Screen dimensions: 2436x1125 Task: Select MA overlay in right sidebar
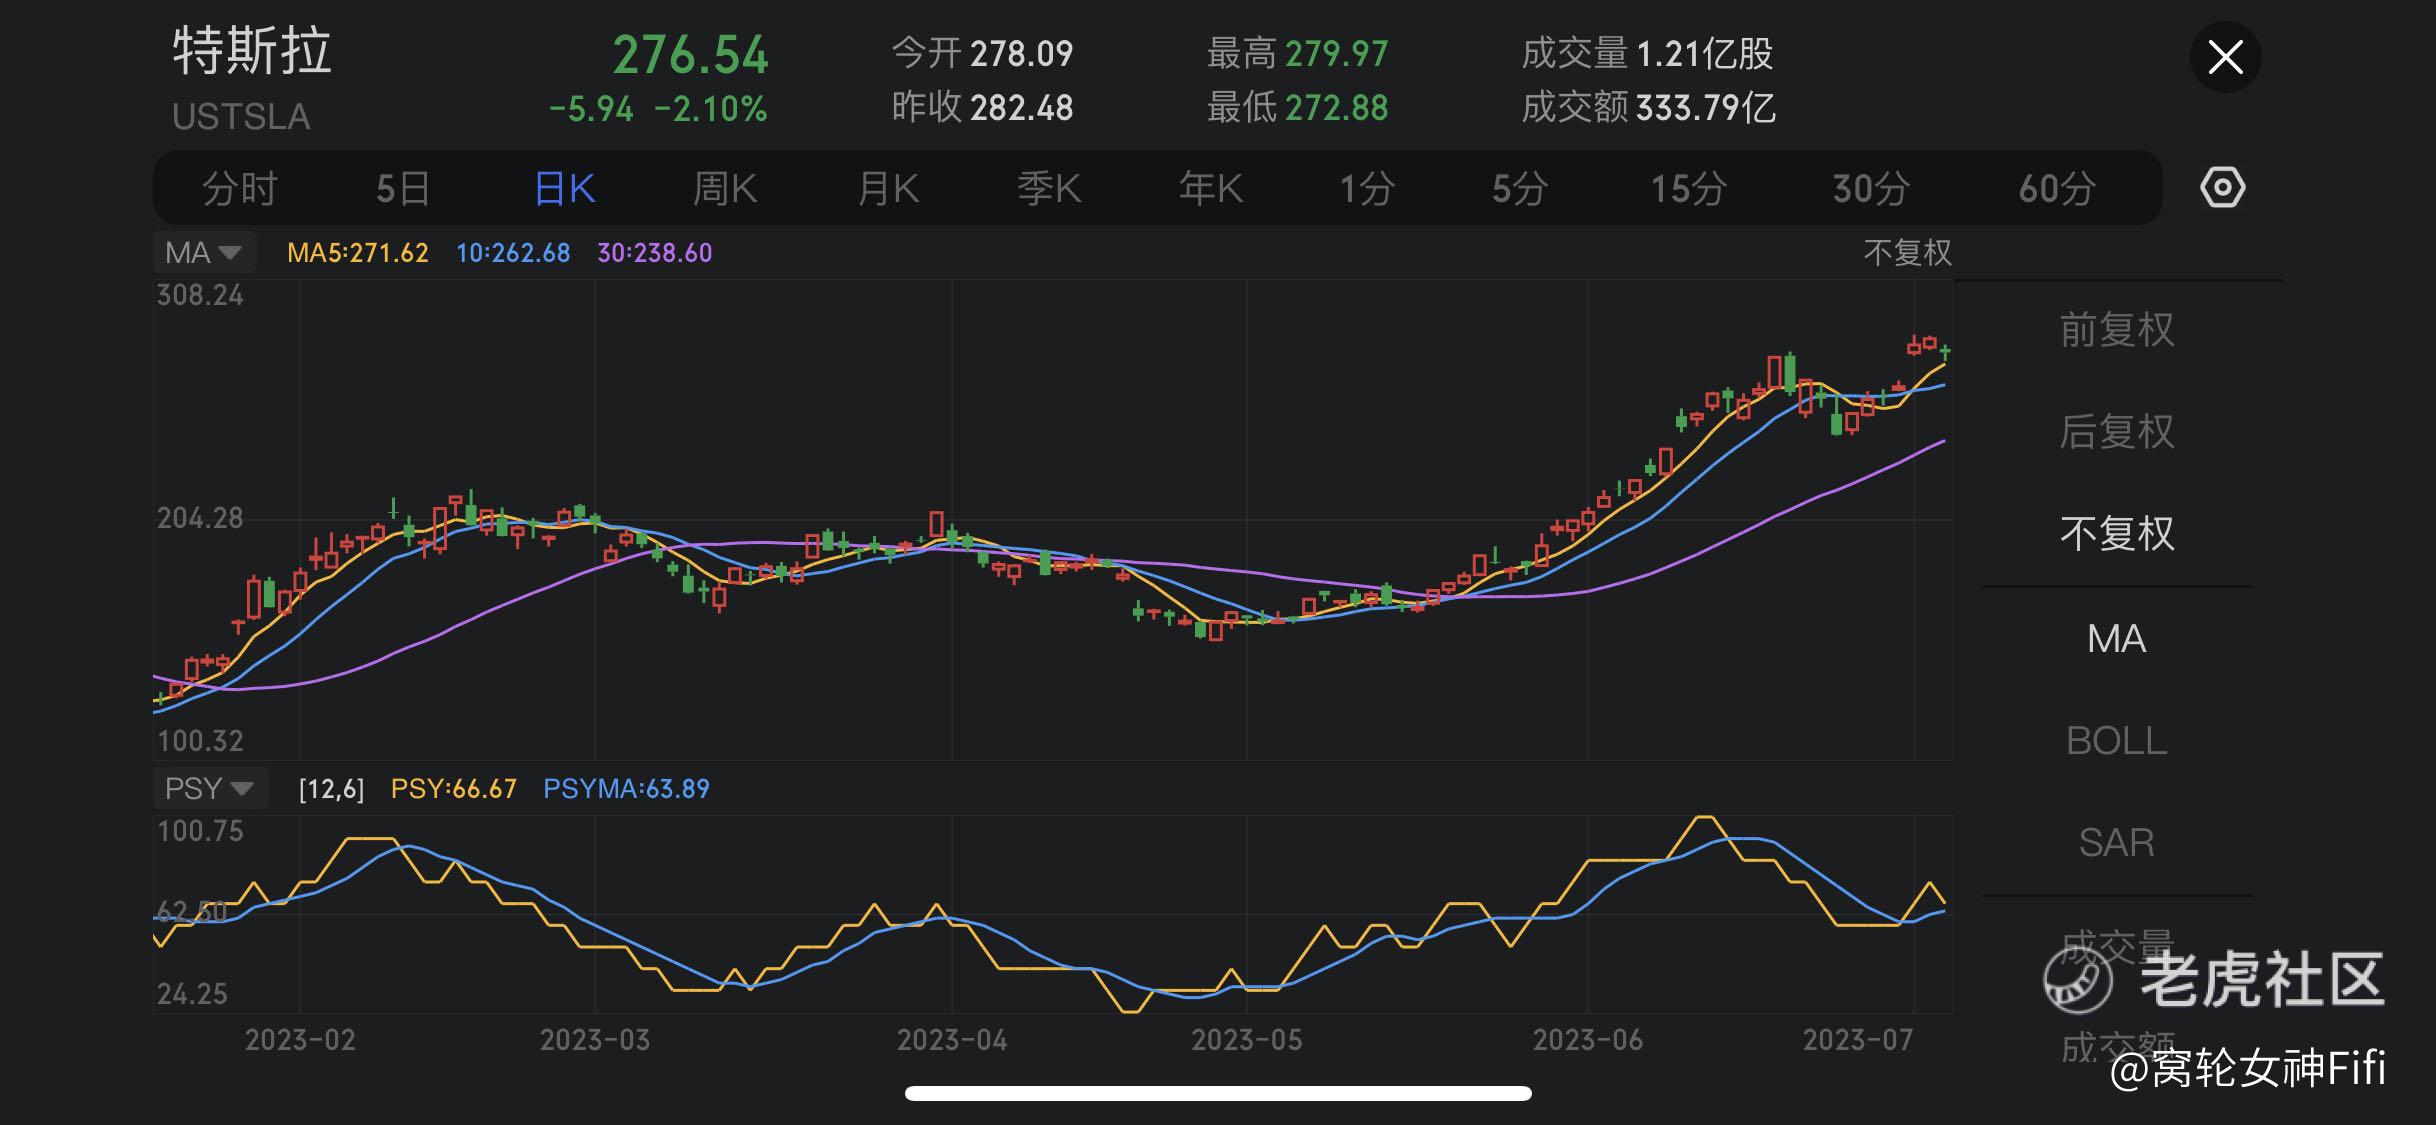coord(2117,638)
